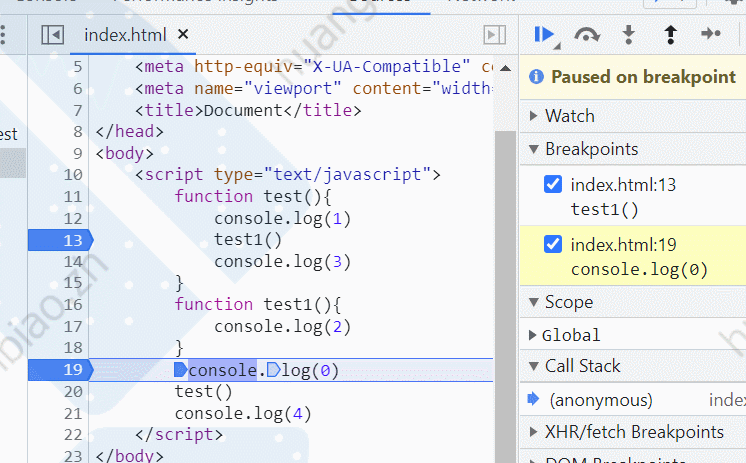
Task: Click the console.log(4) code on line 21
Action: [243, 414]
